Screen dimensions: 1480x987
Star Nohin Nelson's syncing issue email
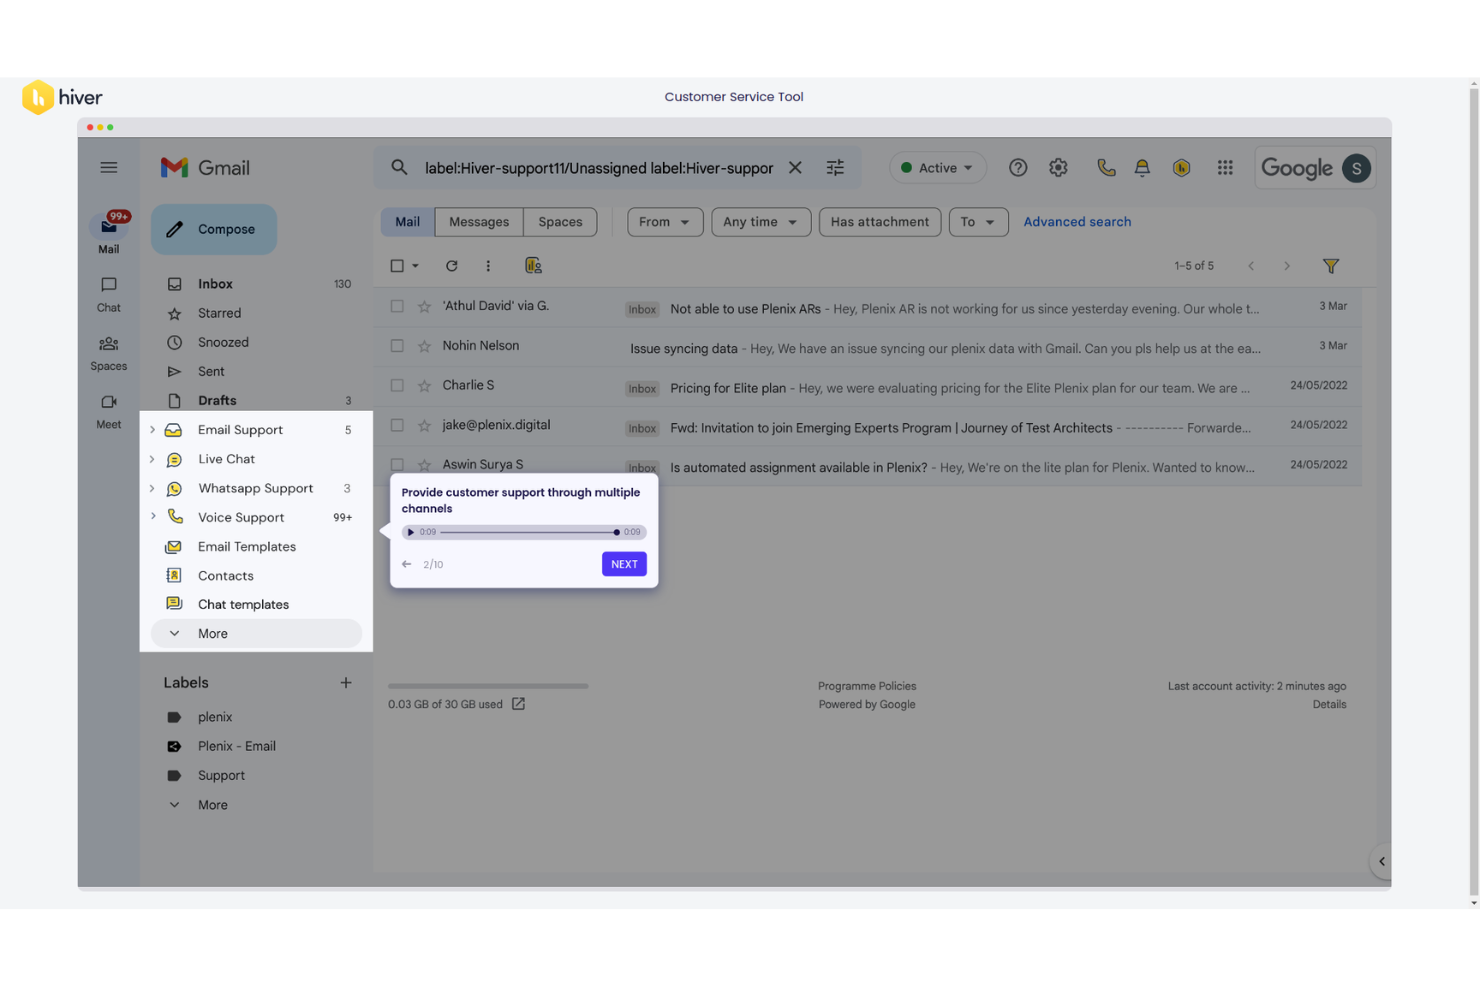(x=424, y=345)
